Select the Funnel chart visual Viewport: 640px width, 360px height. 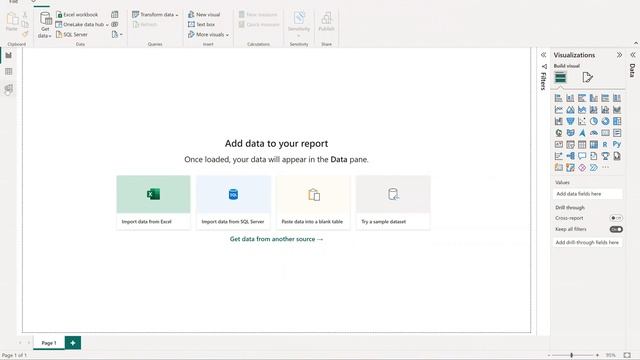pos(570,121)
